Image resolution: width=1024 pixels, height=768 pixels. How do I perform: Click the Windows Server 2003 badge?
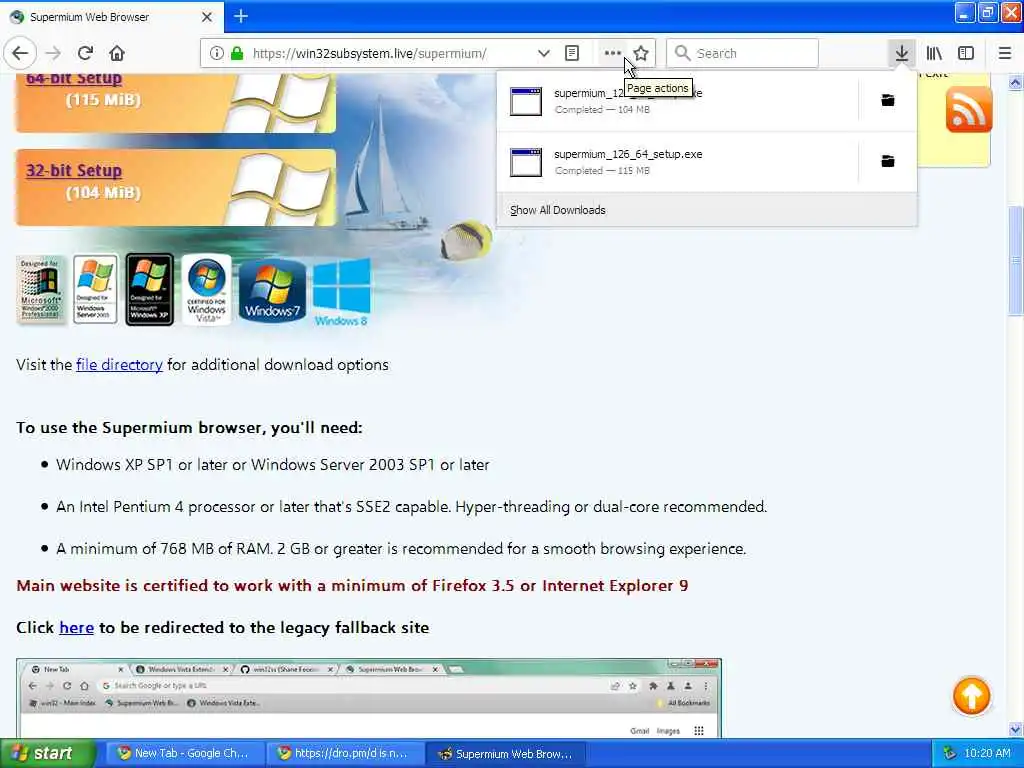(x=95, y=289)
